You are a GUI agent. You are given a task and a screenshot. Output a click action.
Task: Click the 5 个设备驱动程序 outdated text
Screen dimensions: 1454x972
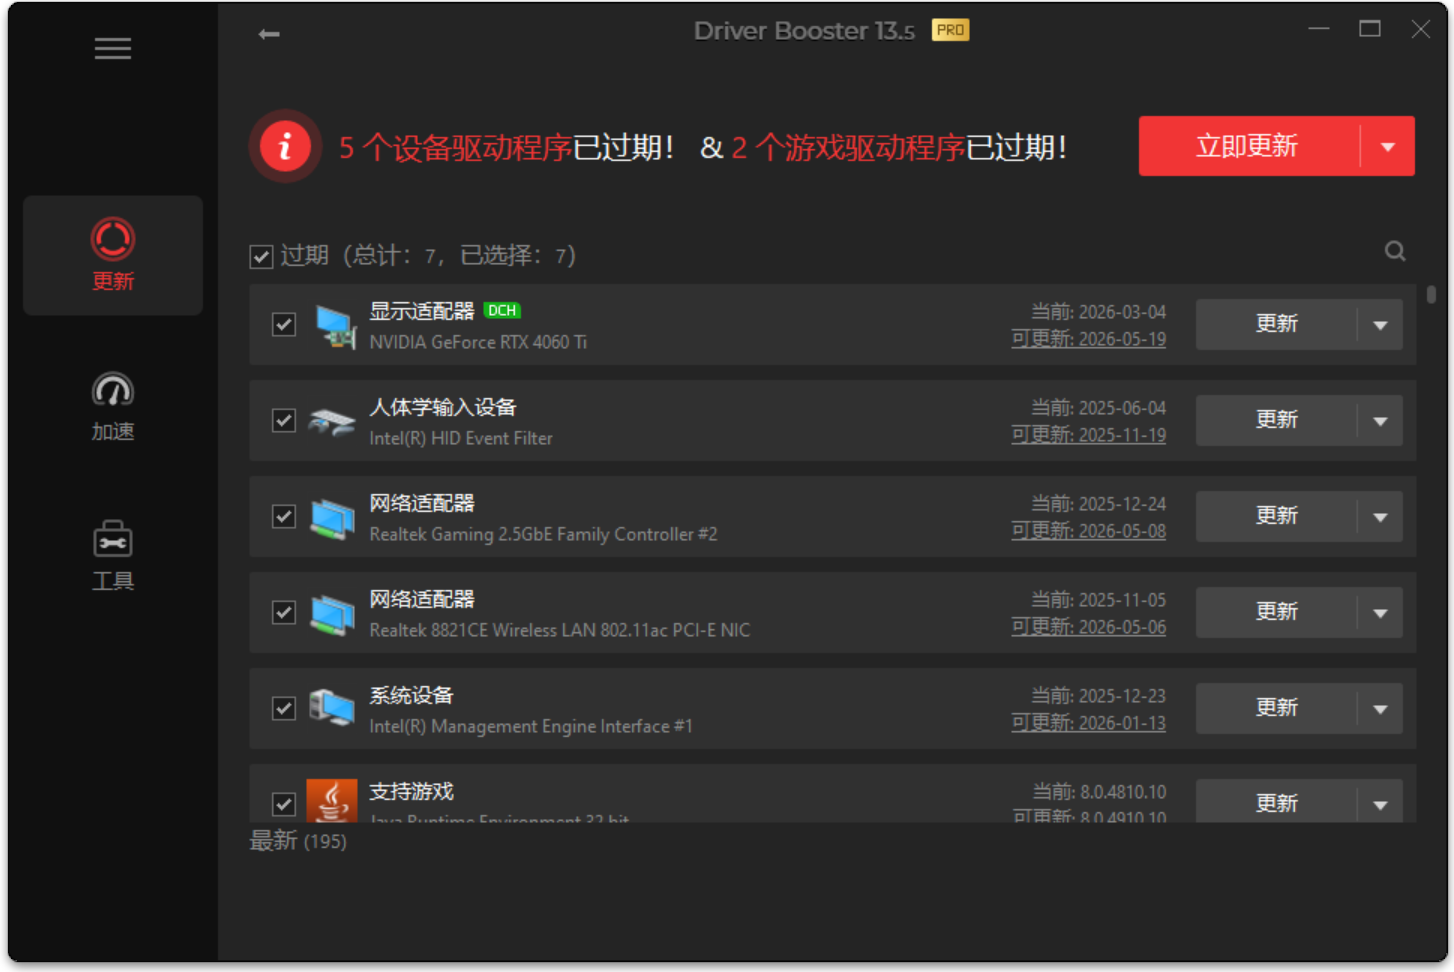[x=455, y=148]
